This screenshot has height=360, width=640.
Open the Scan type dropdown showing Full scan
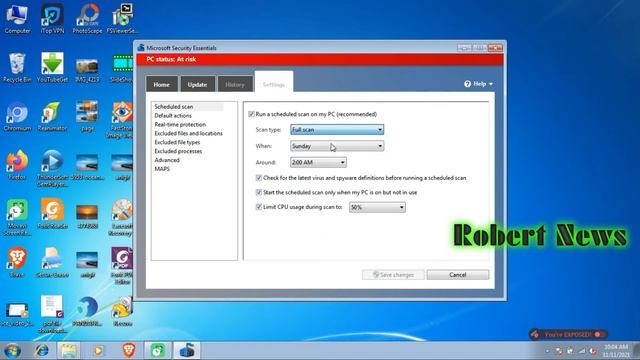337,130
